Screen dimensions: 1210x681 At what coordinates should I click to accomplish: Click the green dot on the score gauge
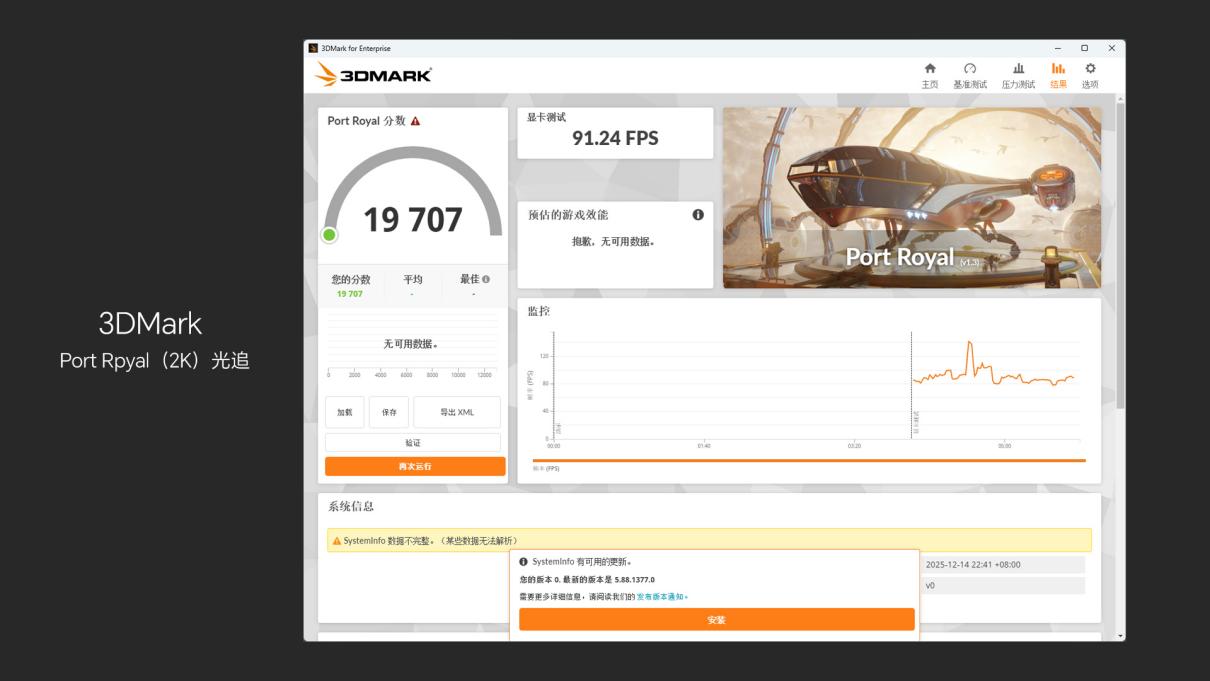[329, 235]
